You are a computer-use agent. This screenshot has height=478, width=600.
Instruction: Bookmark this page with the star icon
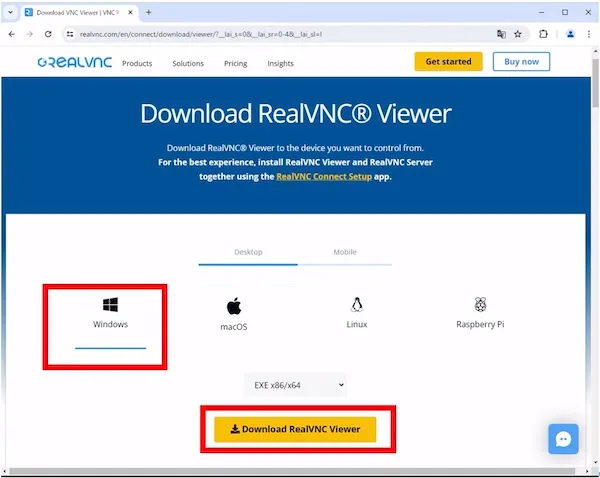518,34
